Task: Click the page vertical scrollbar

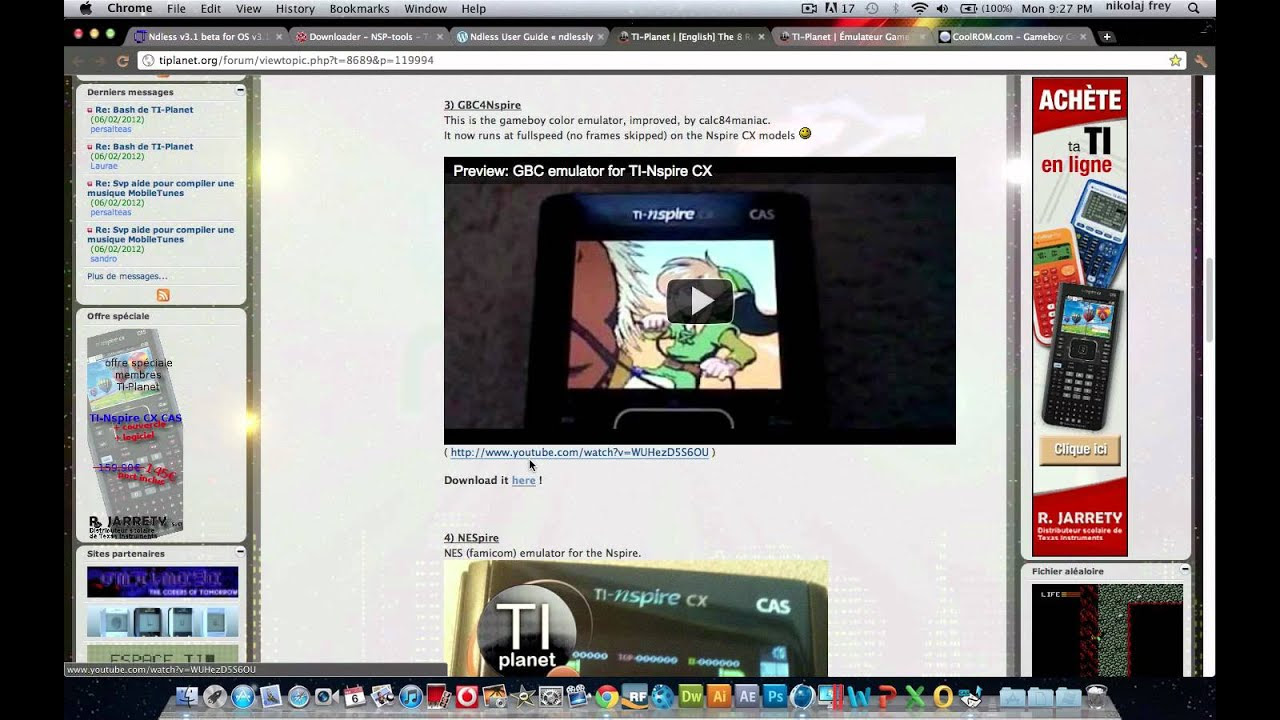Action: point(1209,299)
